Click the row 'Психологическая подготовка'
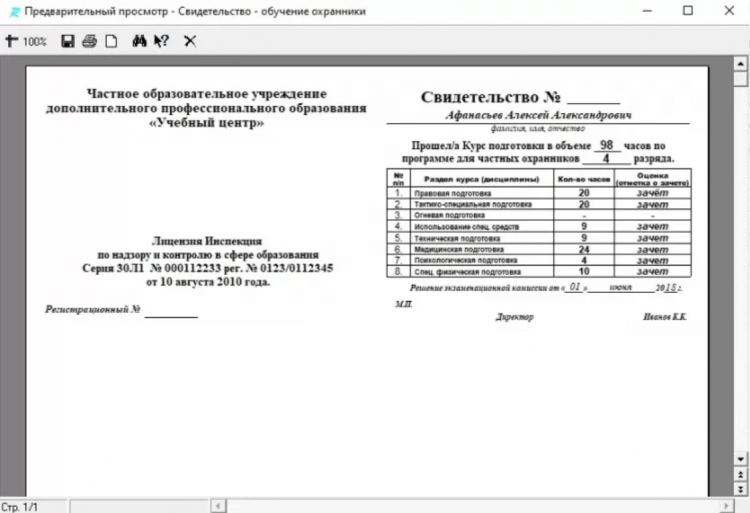 [x=539, y=261]
